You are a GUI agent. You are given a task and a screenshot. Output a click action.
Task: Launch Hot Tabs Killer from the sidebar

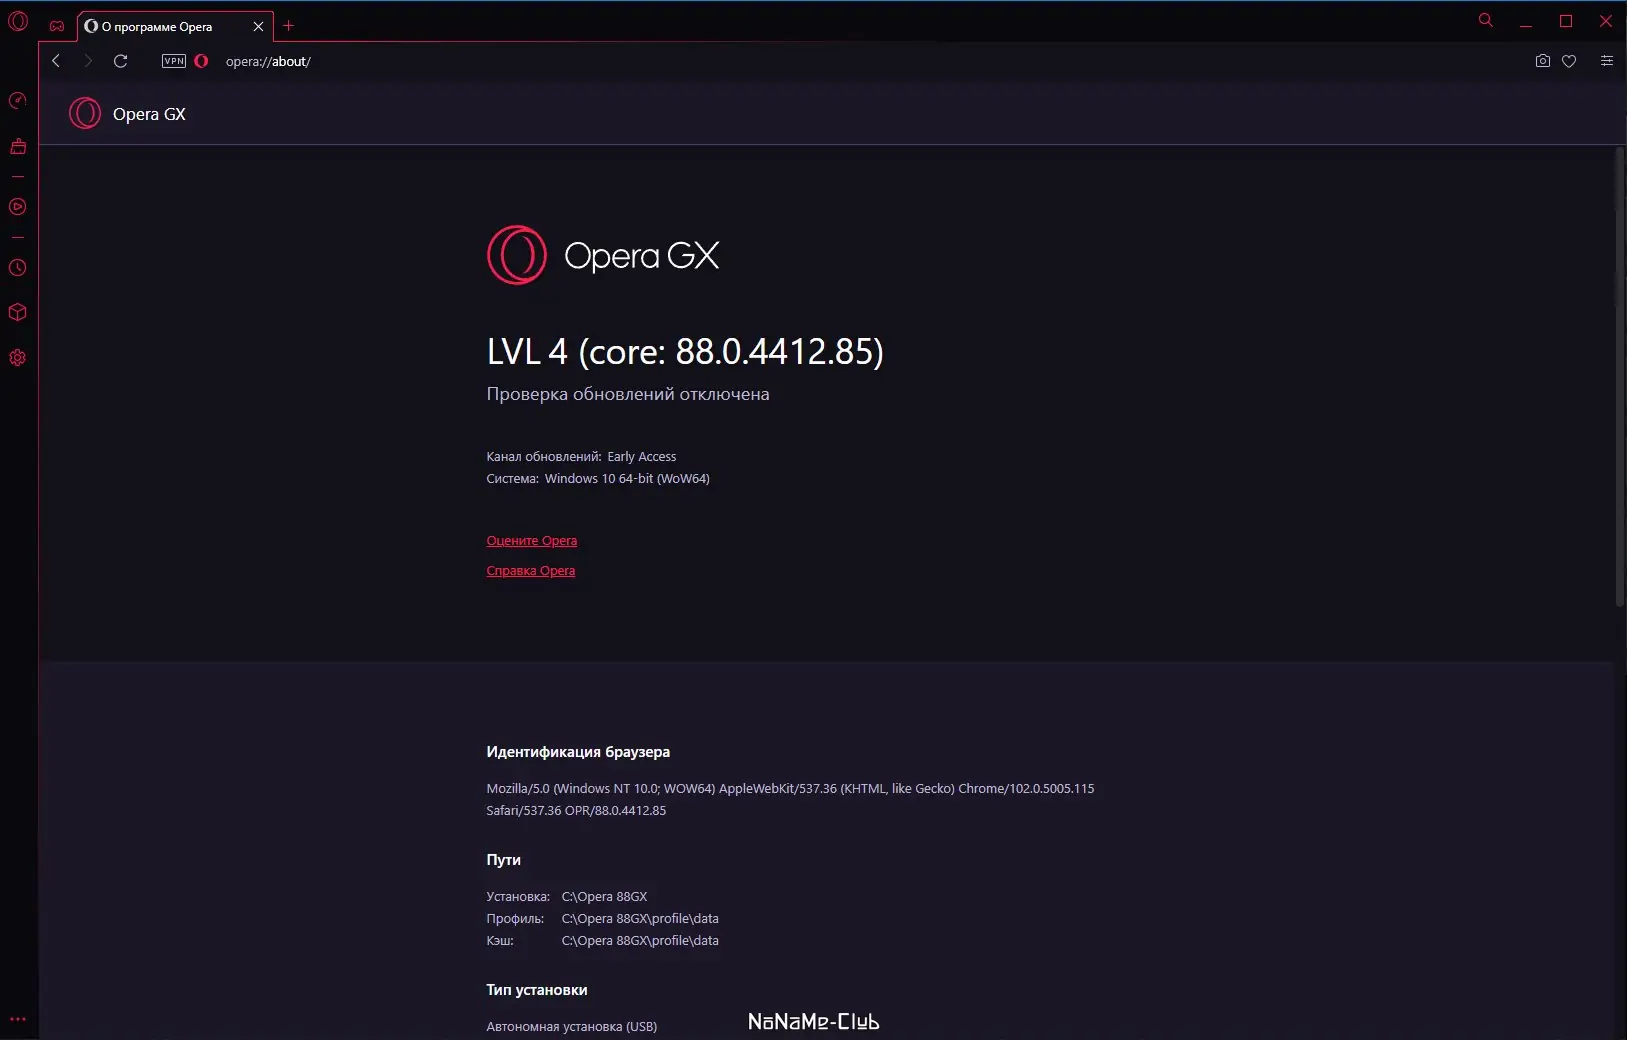[17, 146]
